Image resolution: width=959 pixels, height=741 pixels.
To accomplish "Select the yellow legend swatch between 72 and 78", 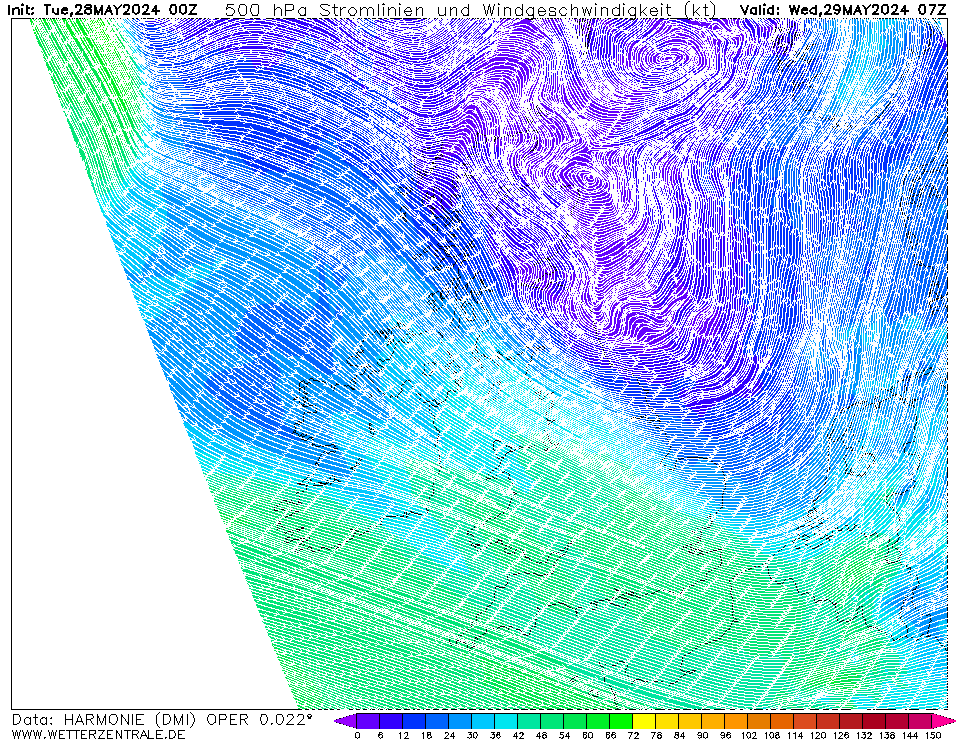I will point(645,721).
